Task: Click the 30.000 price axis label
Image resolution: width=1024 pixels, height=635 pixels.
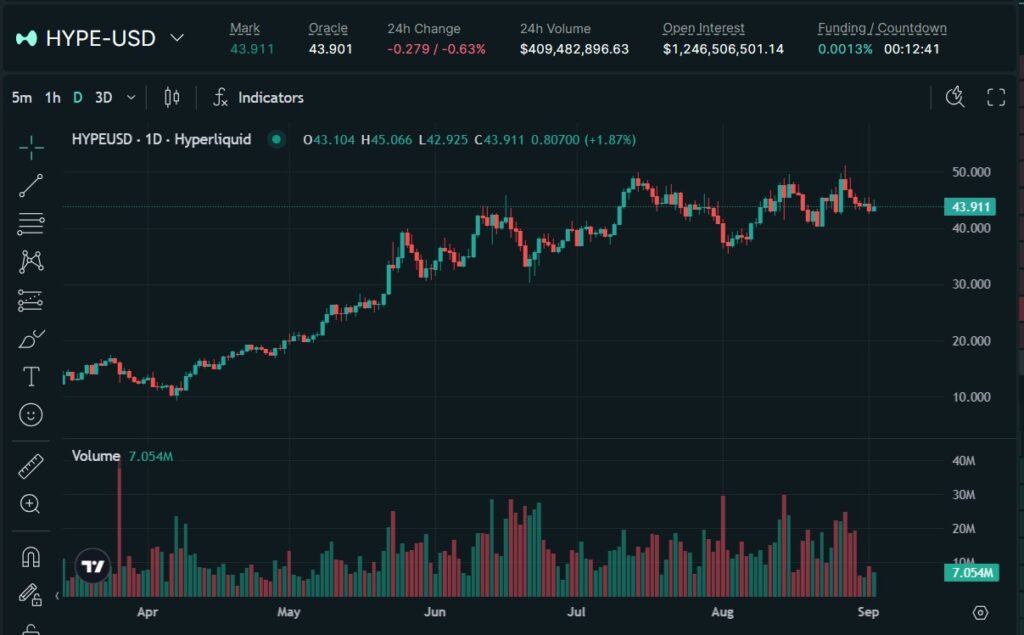Action: (971, 284)
